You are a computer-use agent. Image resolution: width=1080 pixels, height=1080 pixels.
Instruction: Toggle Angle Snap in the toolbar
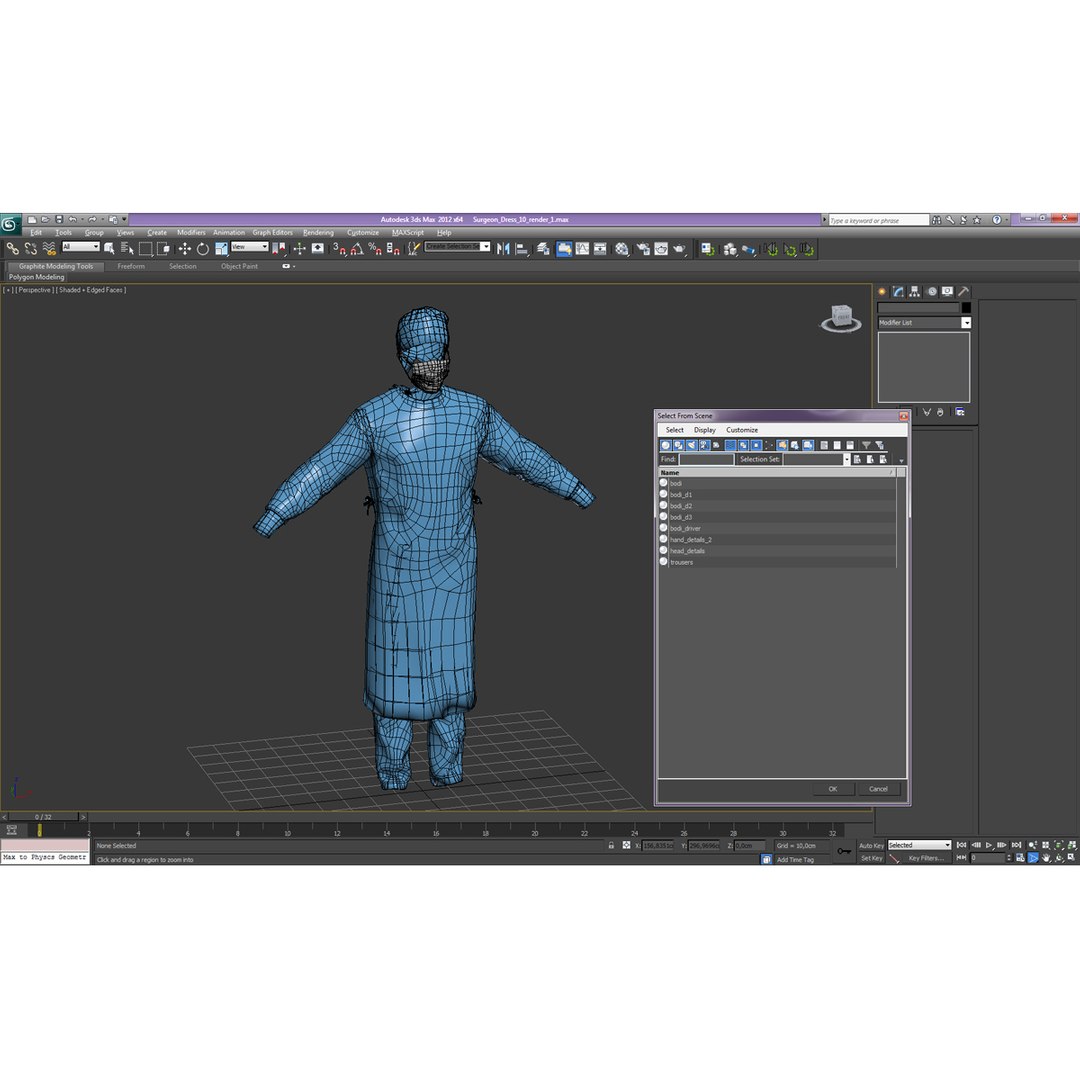click(x=357, y=249)
